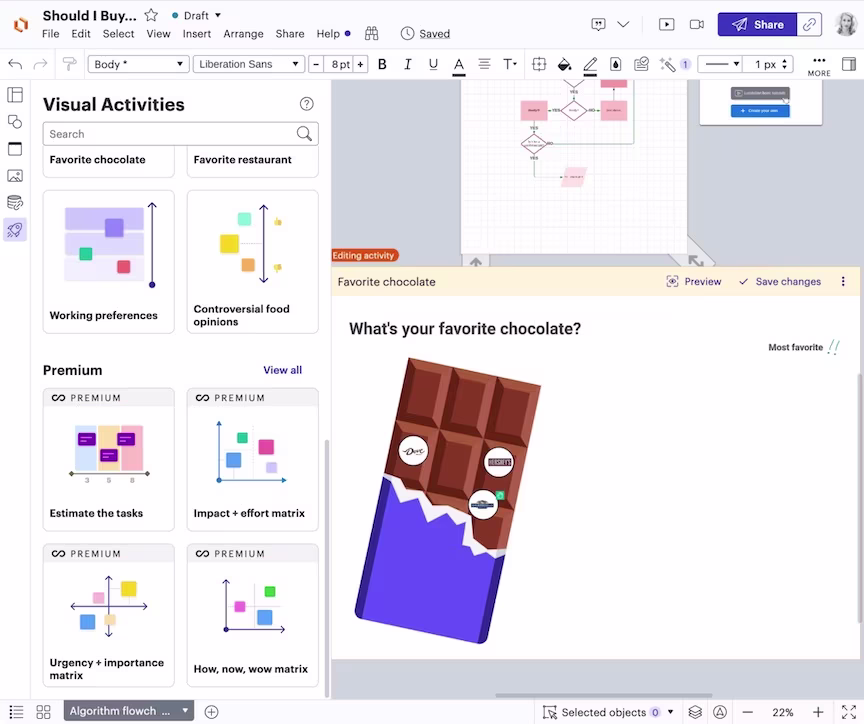This screenshot has width=864, height=724.
Task: Click Preview for Favorite chocolate activity
Action: coord(694,282)
